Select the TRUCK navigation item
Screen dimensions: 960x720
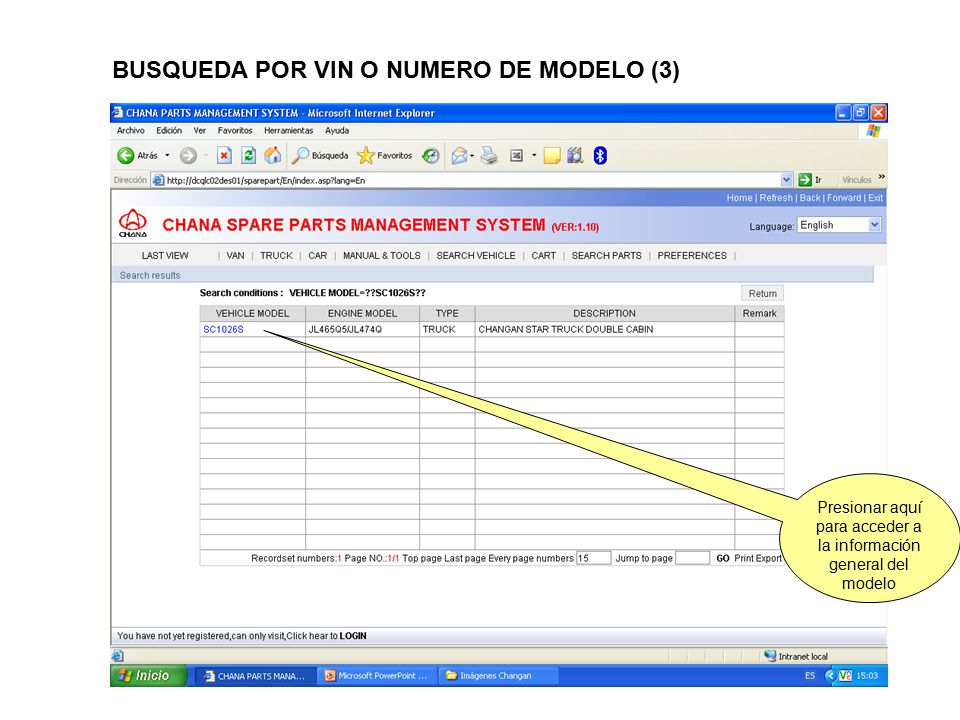(x=276, y=255)
